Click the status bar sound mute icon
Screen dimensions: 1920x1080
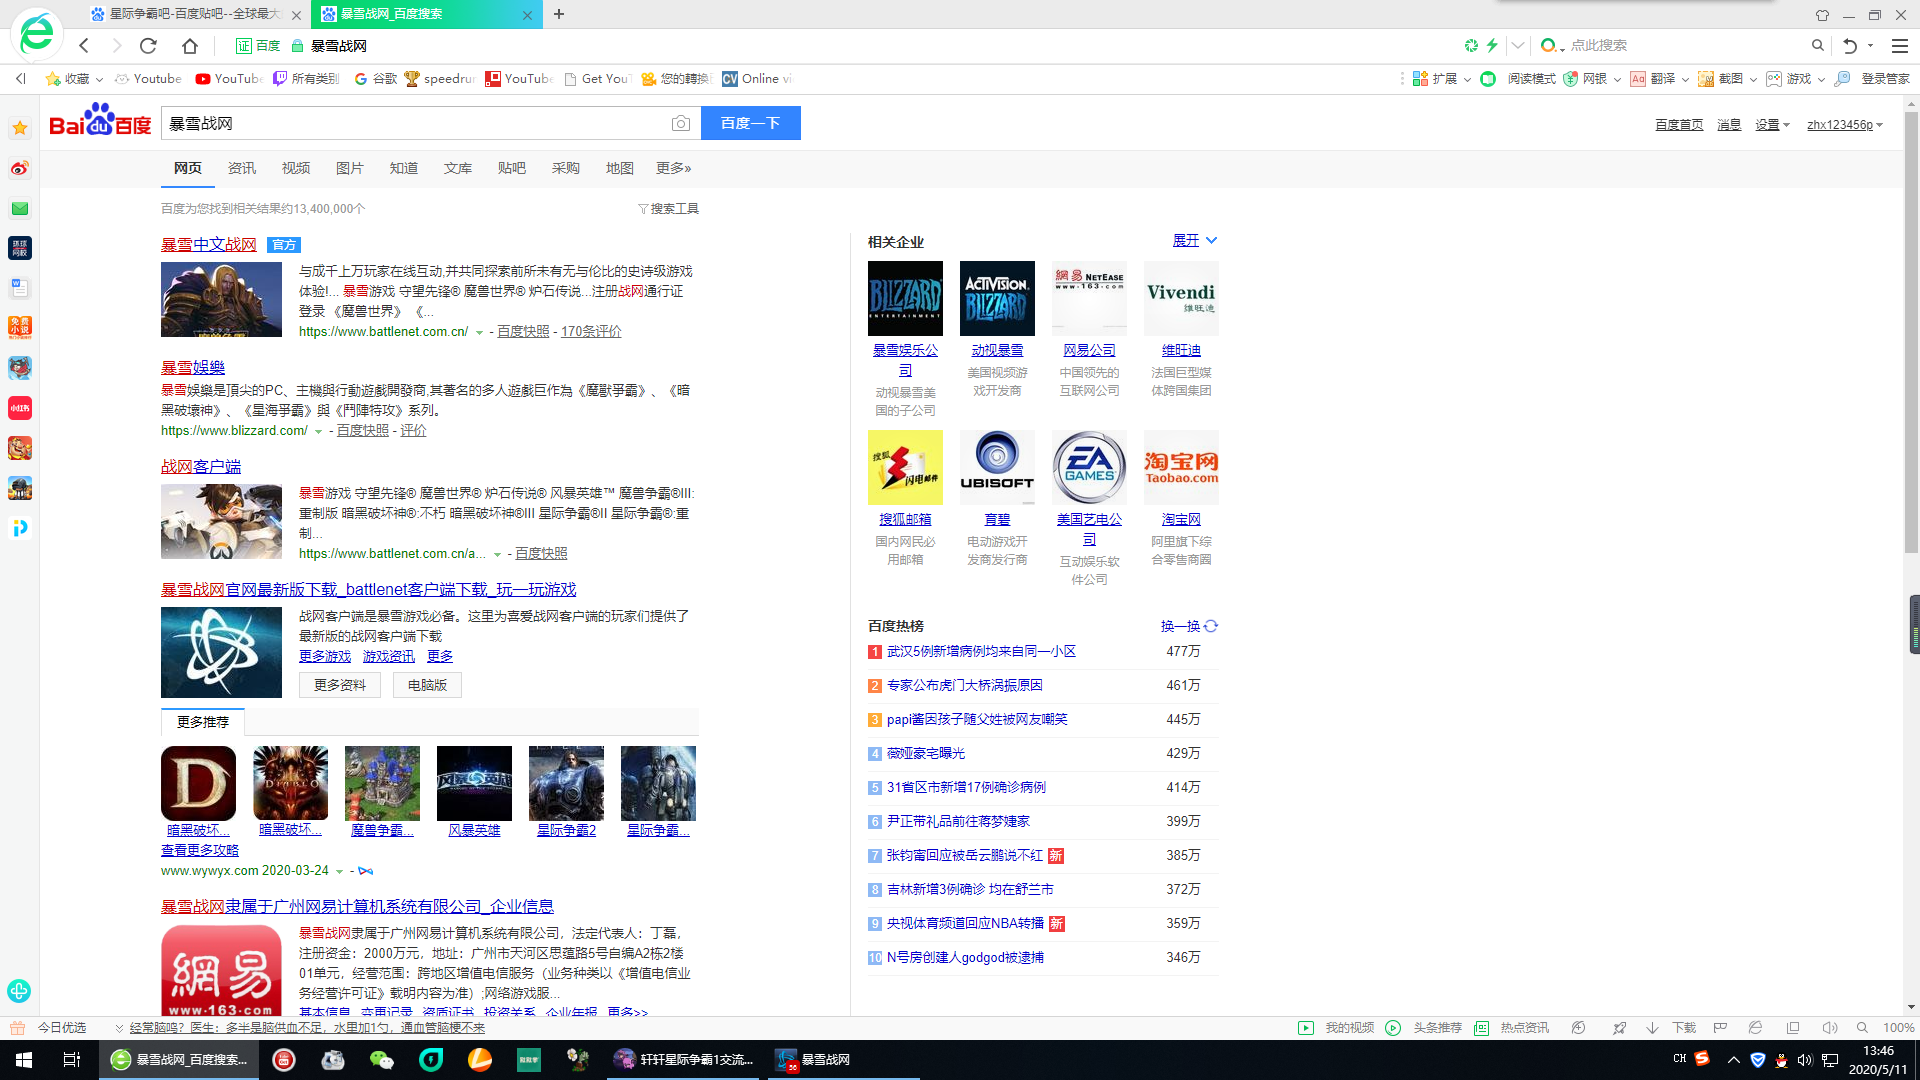click(x=1830, y=1028)
